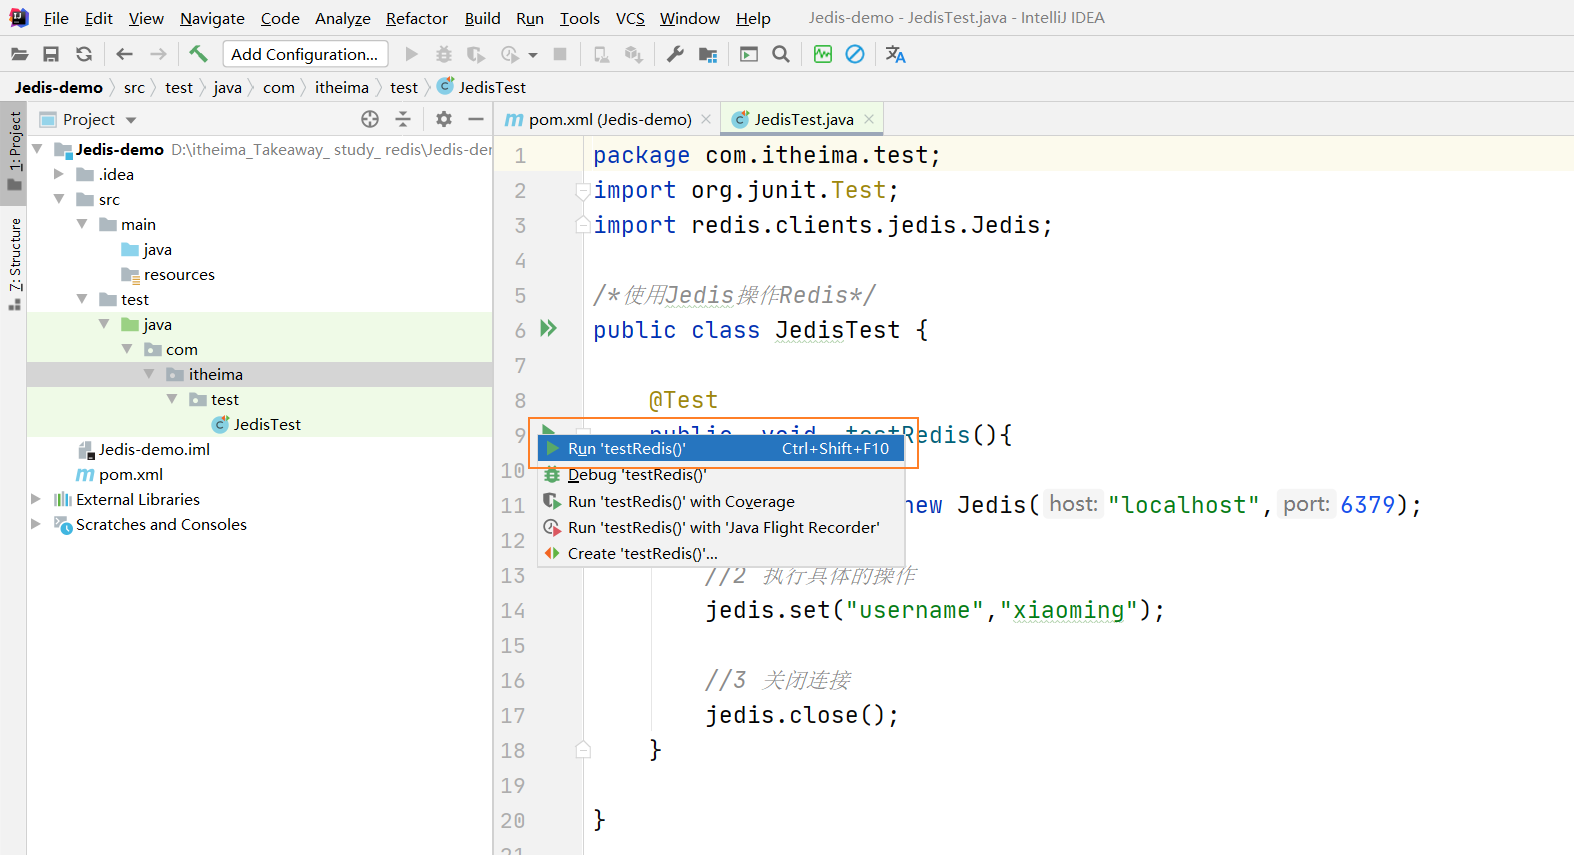Collapse the Jedis-demo root node
Image resolution: width=1574 pixels, height=855 pixels.
click(38, 149)
